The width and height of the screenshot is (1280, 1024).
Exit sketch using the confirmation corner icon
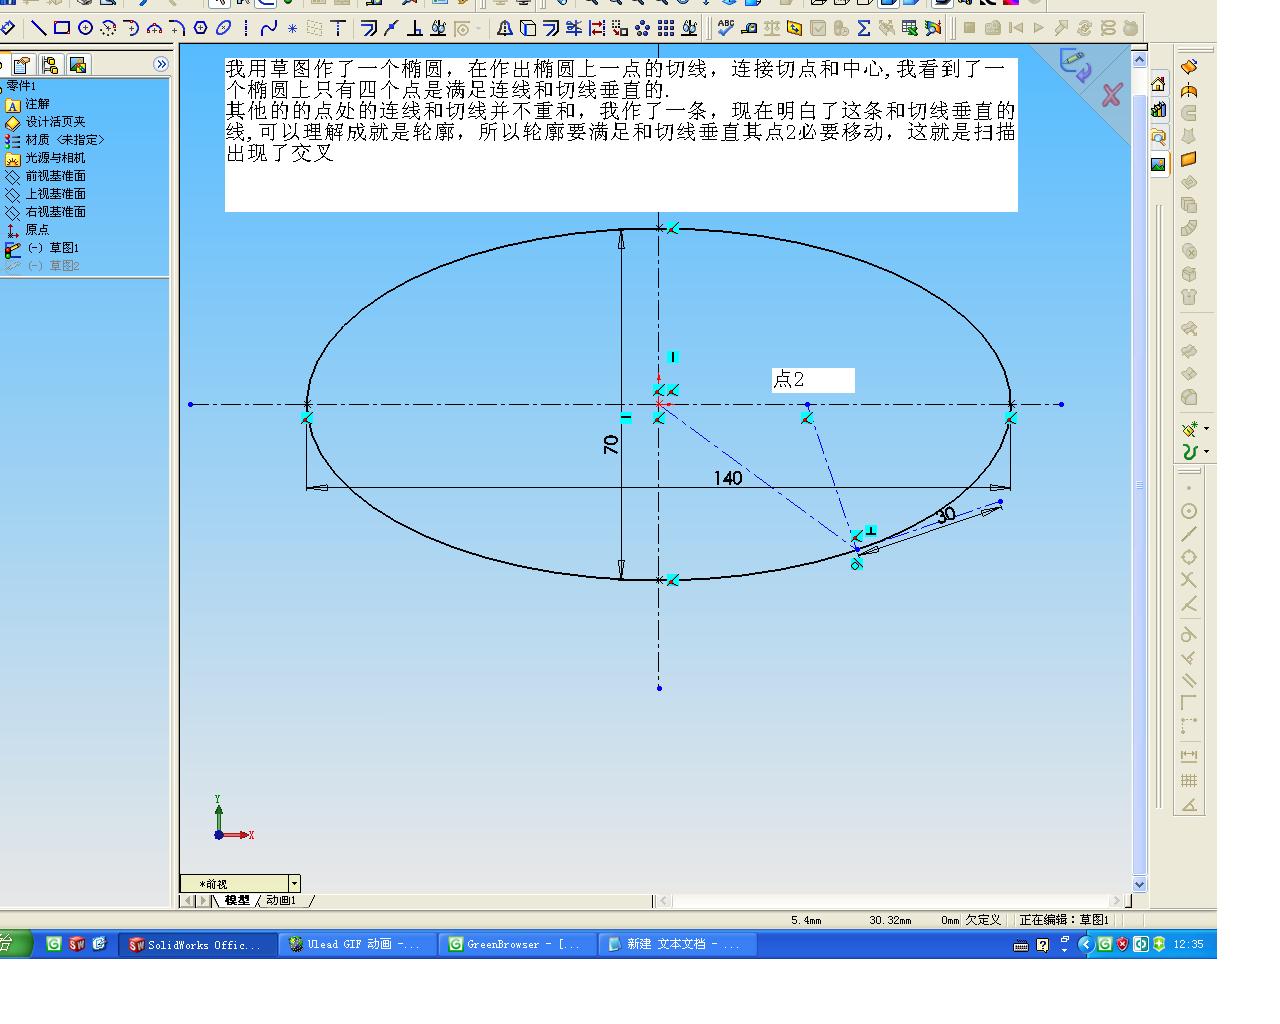click(1075, 64)
